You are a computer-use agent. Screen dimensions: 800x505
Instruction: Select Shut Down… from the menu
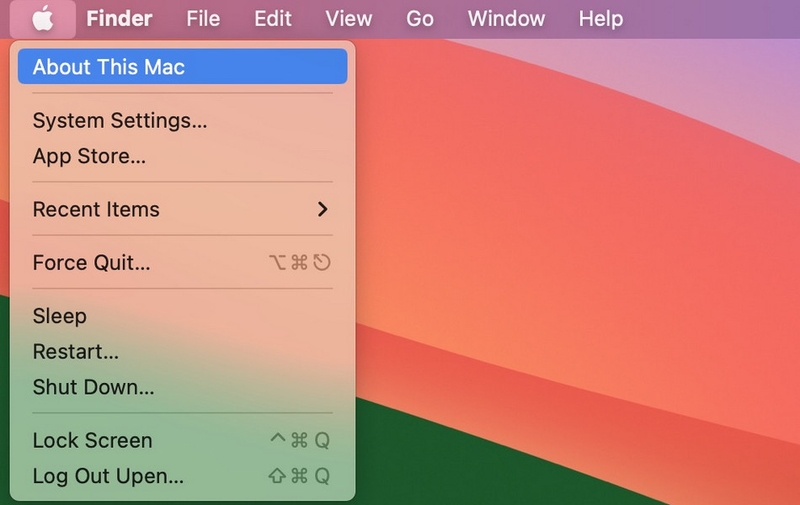click(x=183, y=387)
